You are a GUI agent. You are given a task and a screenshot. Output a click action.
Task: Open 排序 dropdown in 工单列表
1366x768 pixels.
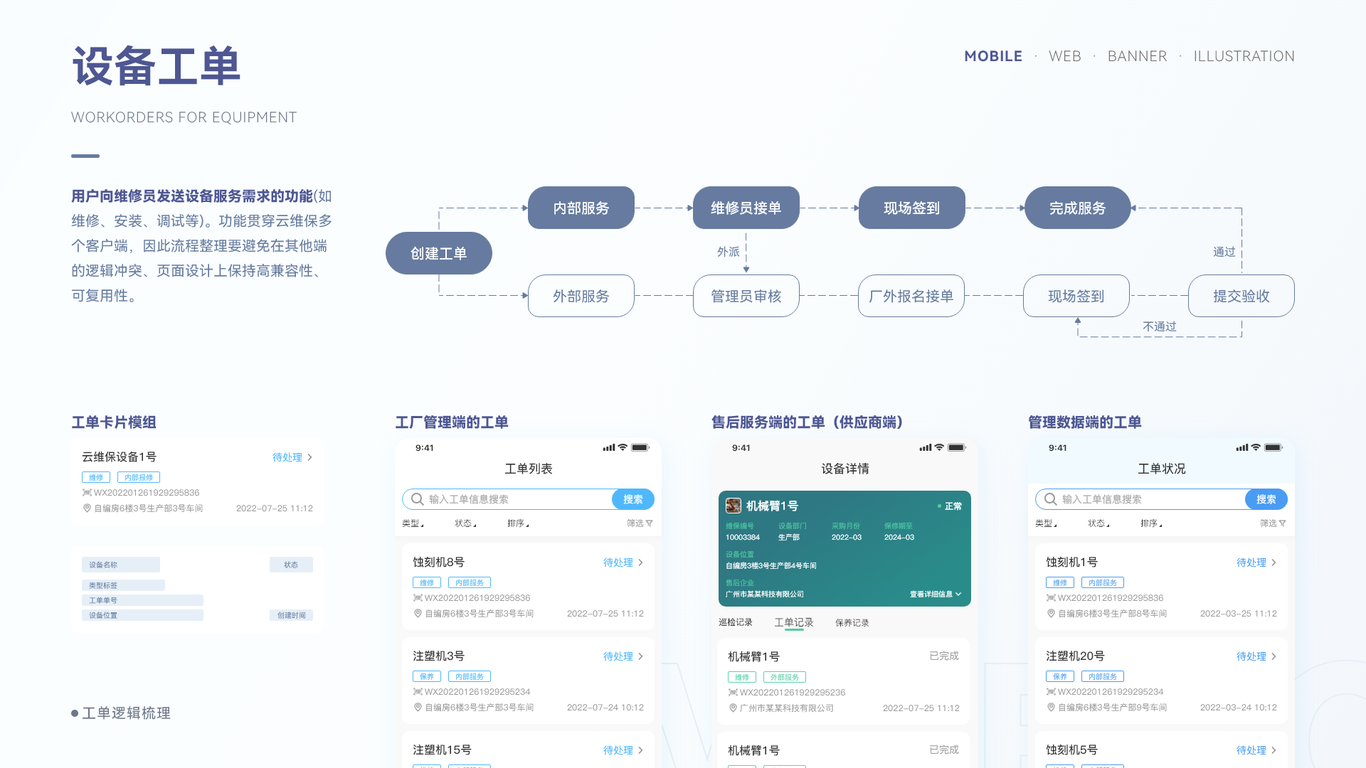click(517, 523)
